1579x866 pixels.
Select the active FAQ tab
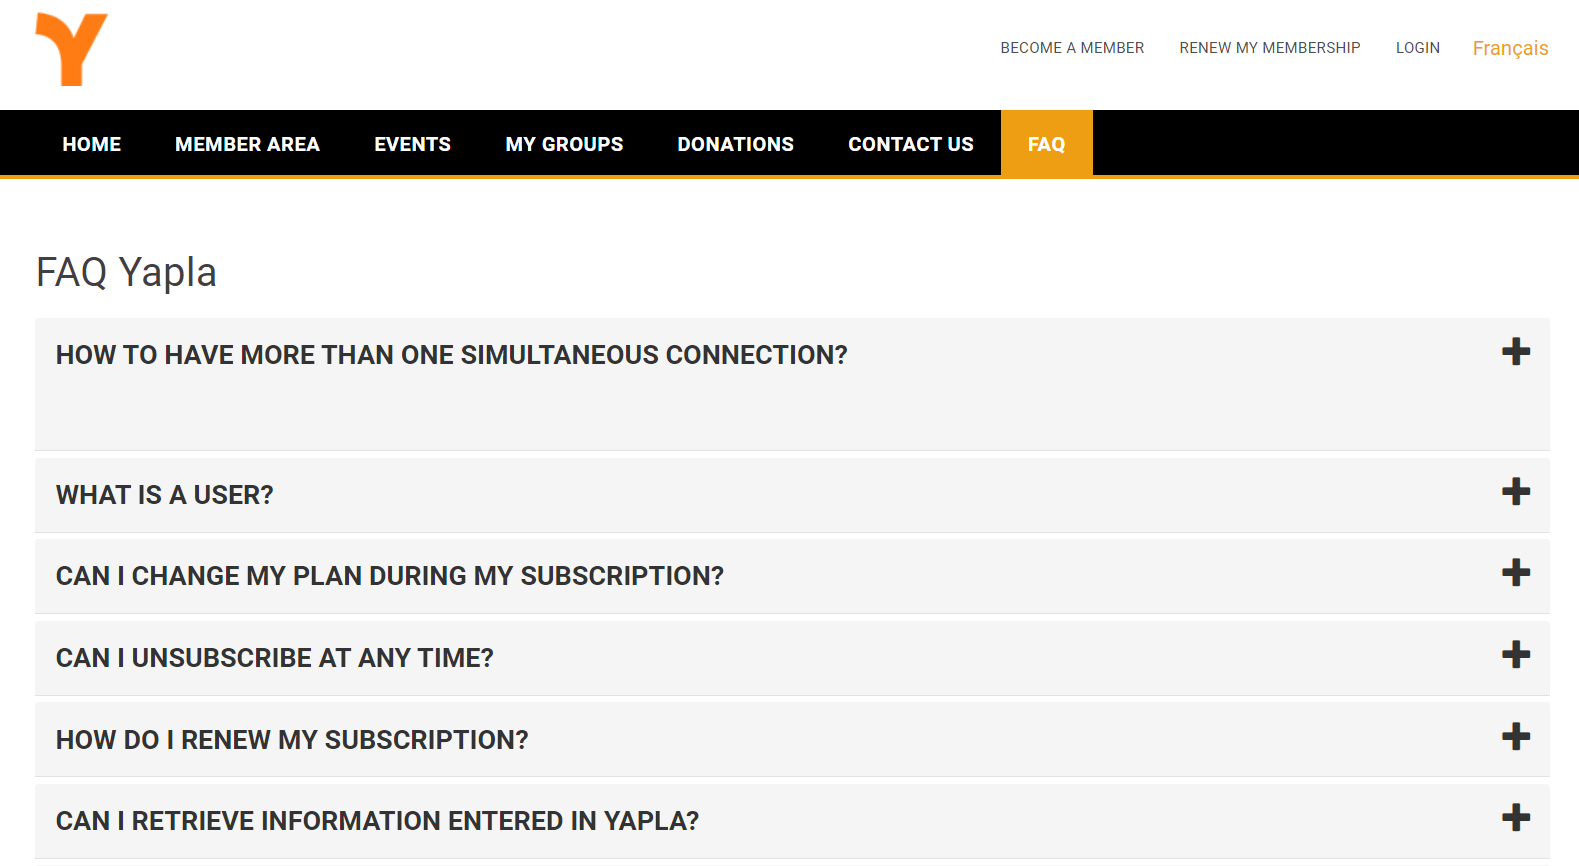1046,144
